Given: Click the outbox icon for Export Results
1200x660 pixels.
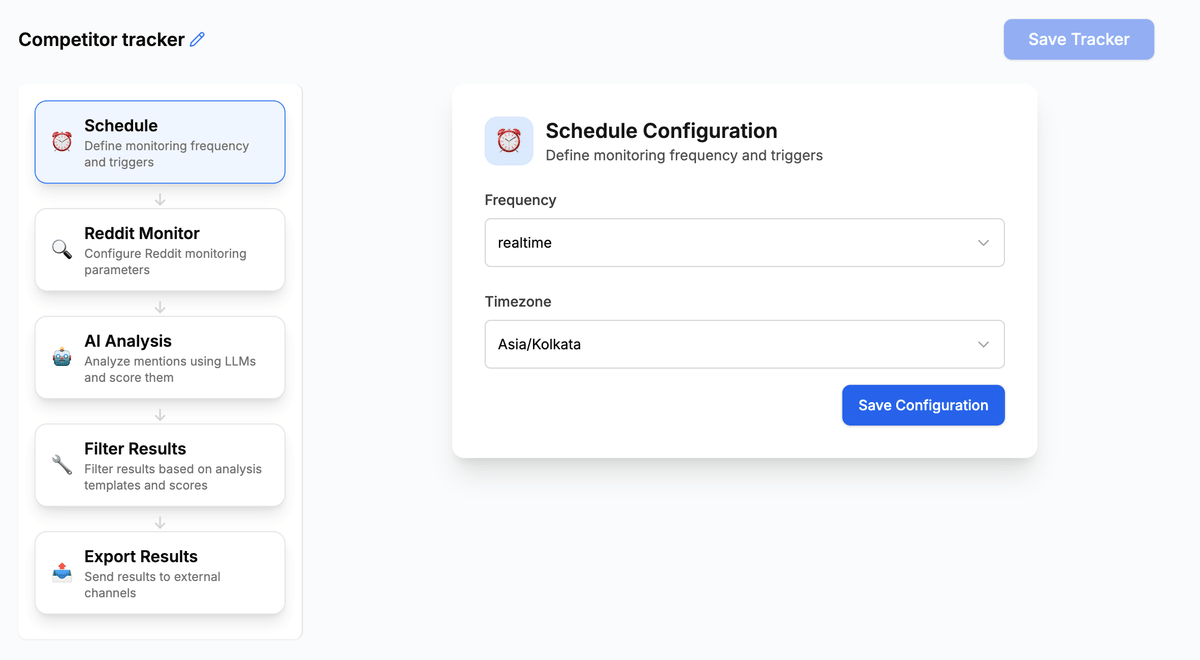Looking at the screenshot, I should coord(62,573).
